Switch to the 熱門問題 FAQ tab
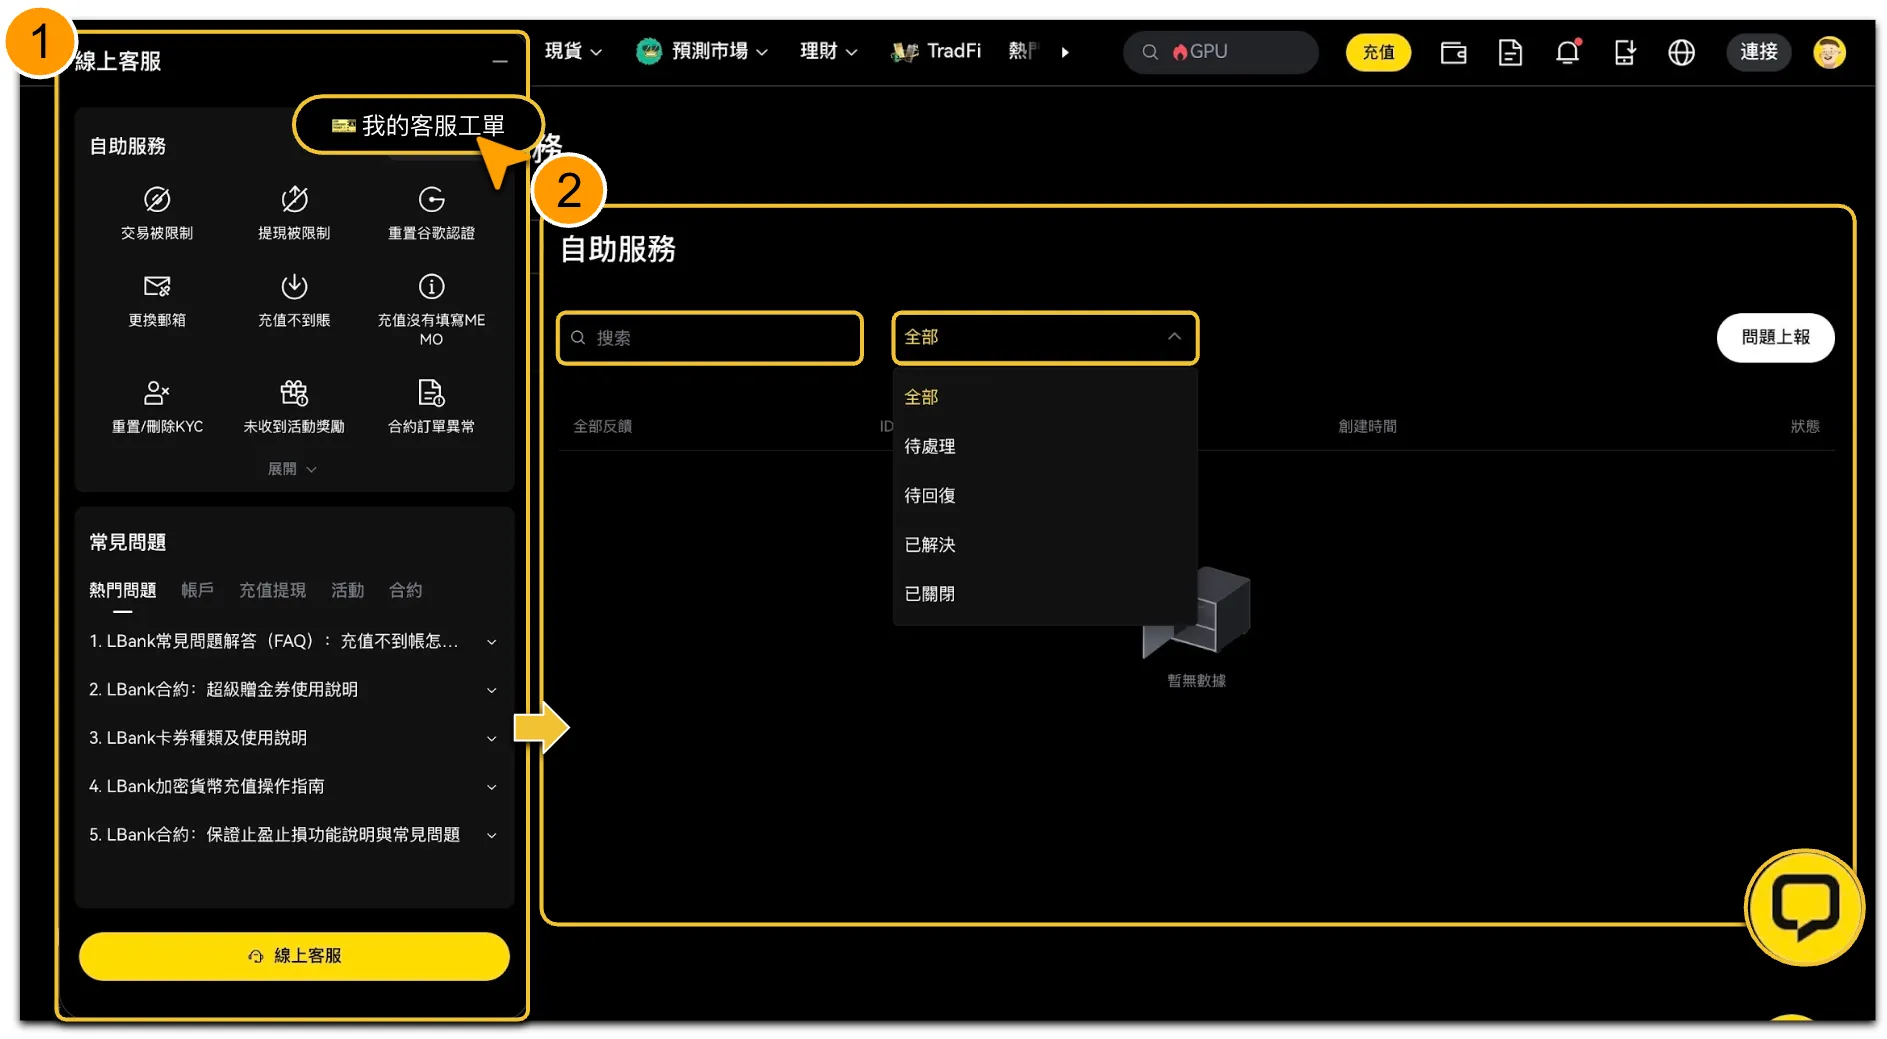Image resolution: width=1887 pixels, height=1039 pixels. [x=122, y=590]
